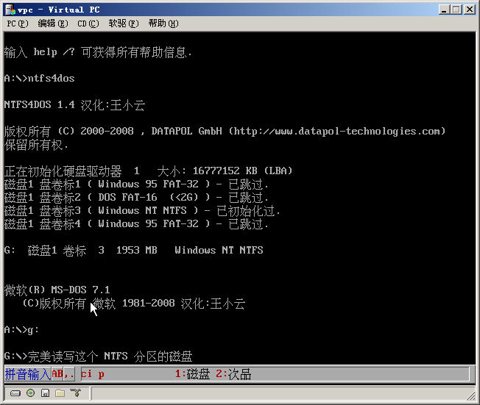Click the network adapter status icon
480x405 pixels.
click(75, 393)
